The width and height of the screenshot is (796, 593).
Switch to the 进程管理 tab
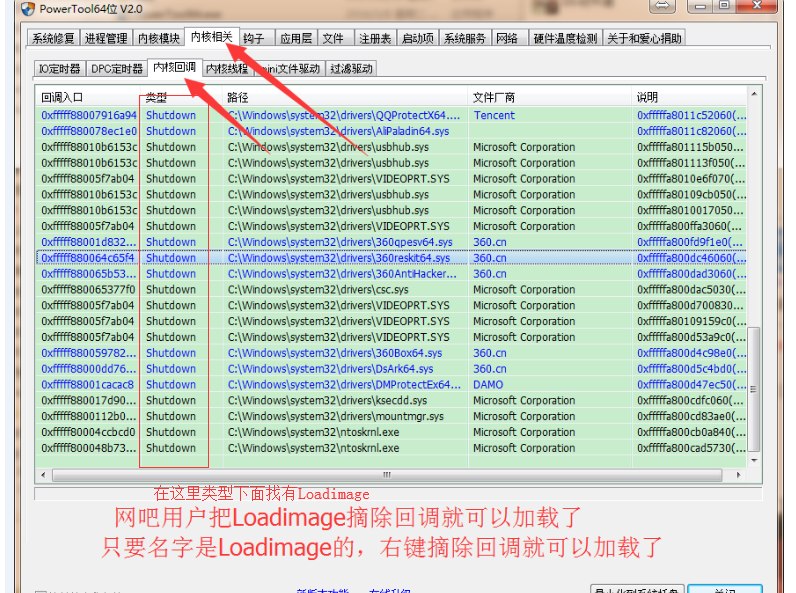pos(106,39)
